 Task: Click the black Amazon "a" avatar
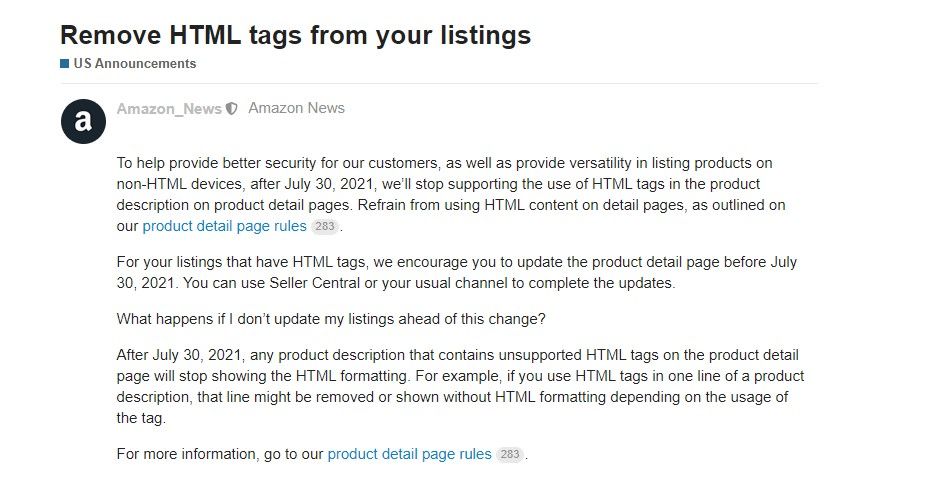83,122
